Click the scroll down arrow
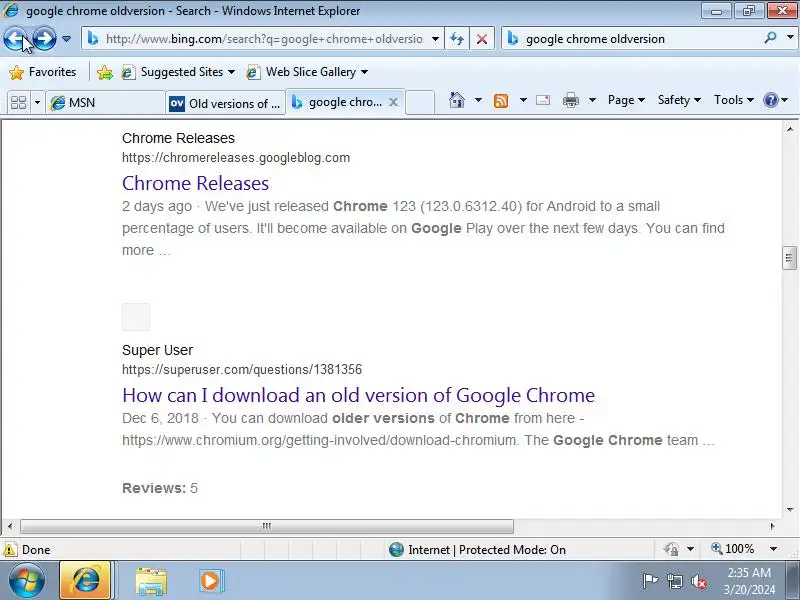This screenshot has width=800, height=600. click(x=789, y=510)
